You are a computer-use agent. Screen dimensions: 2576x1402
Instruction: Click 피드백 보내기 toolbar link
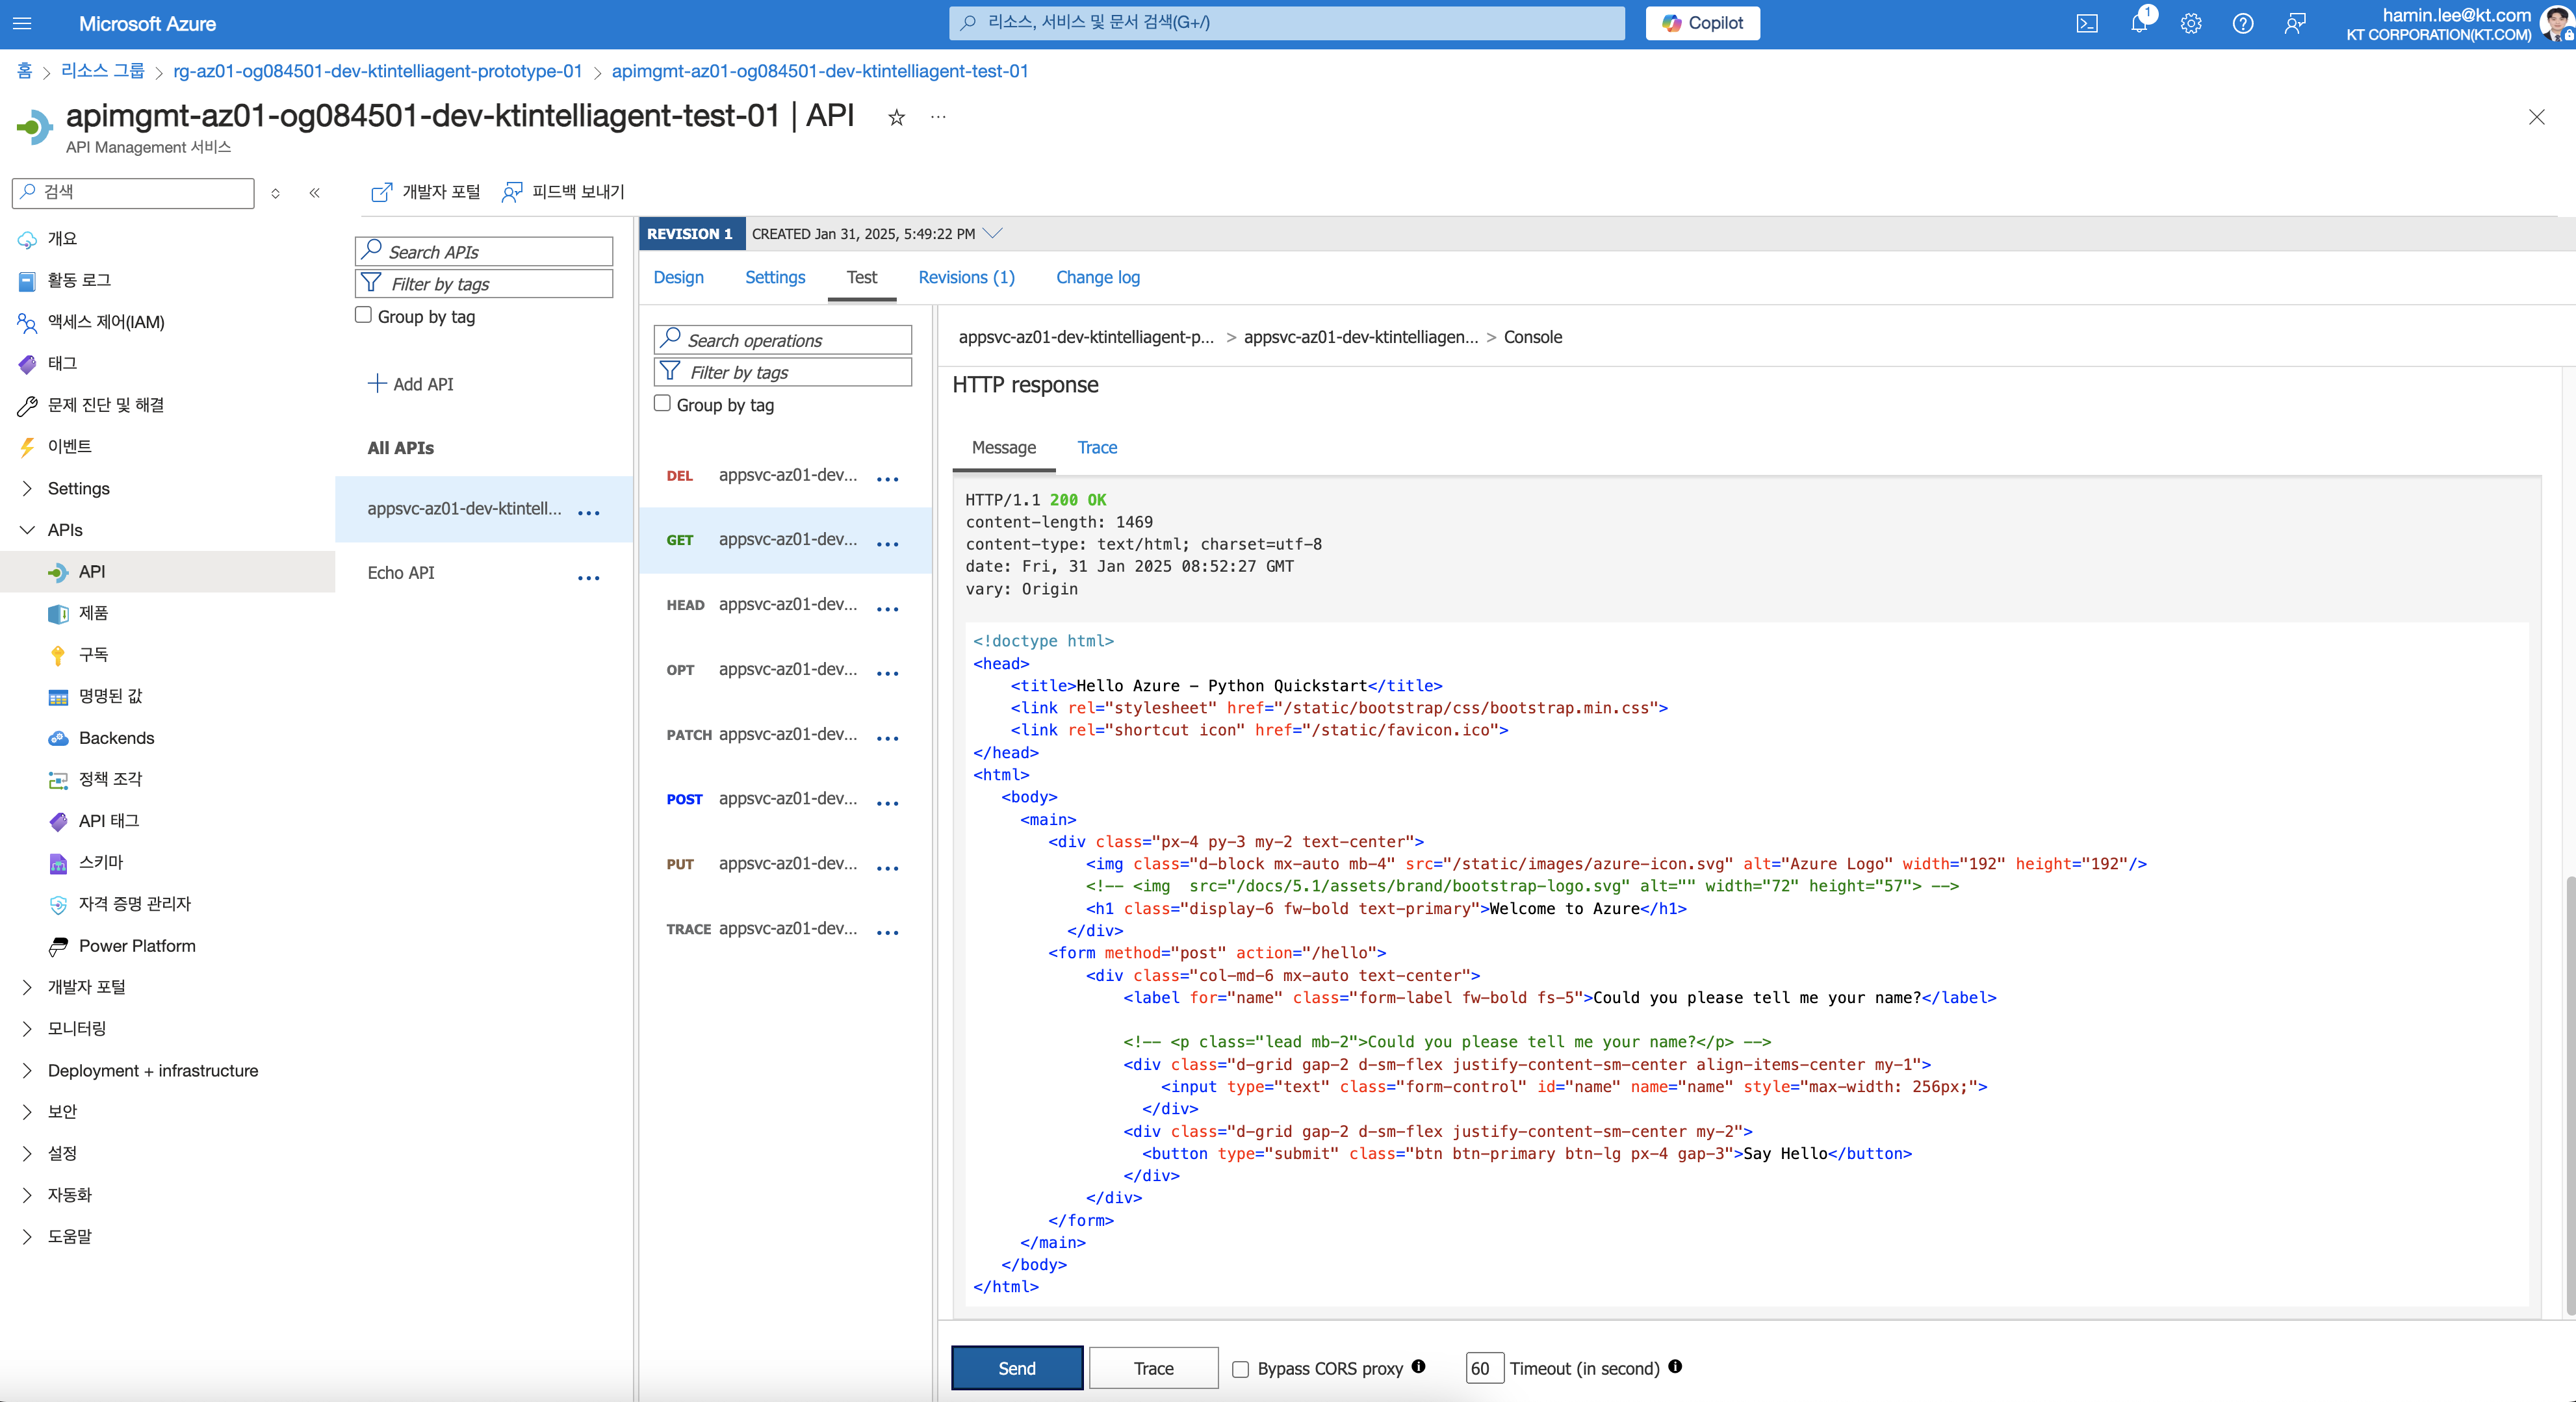563,191
